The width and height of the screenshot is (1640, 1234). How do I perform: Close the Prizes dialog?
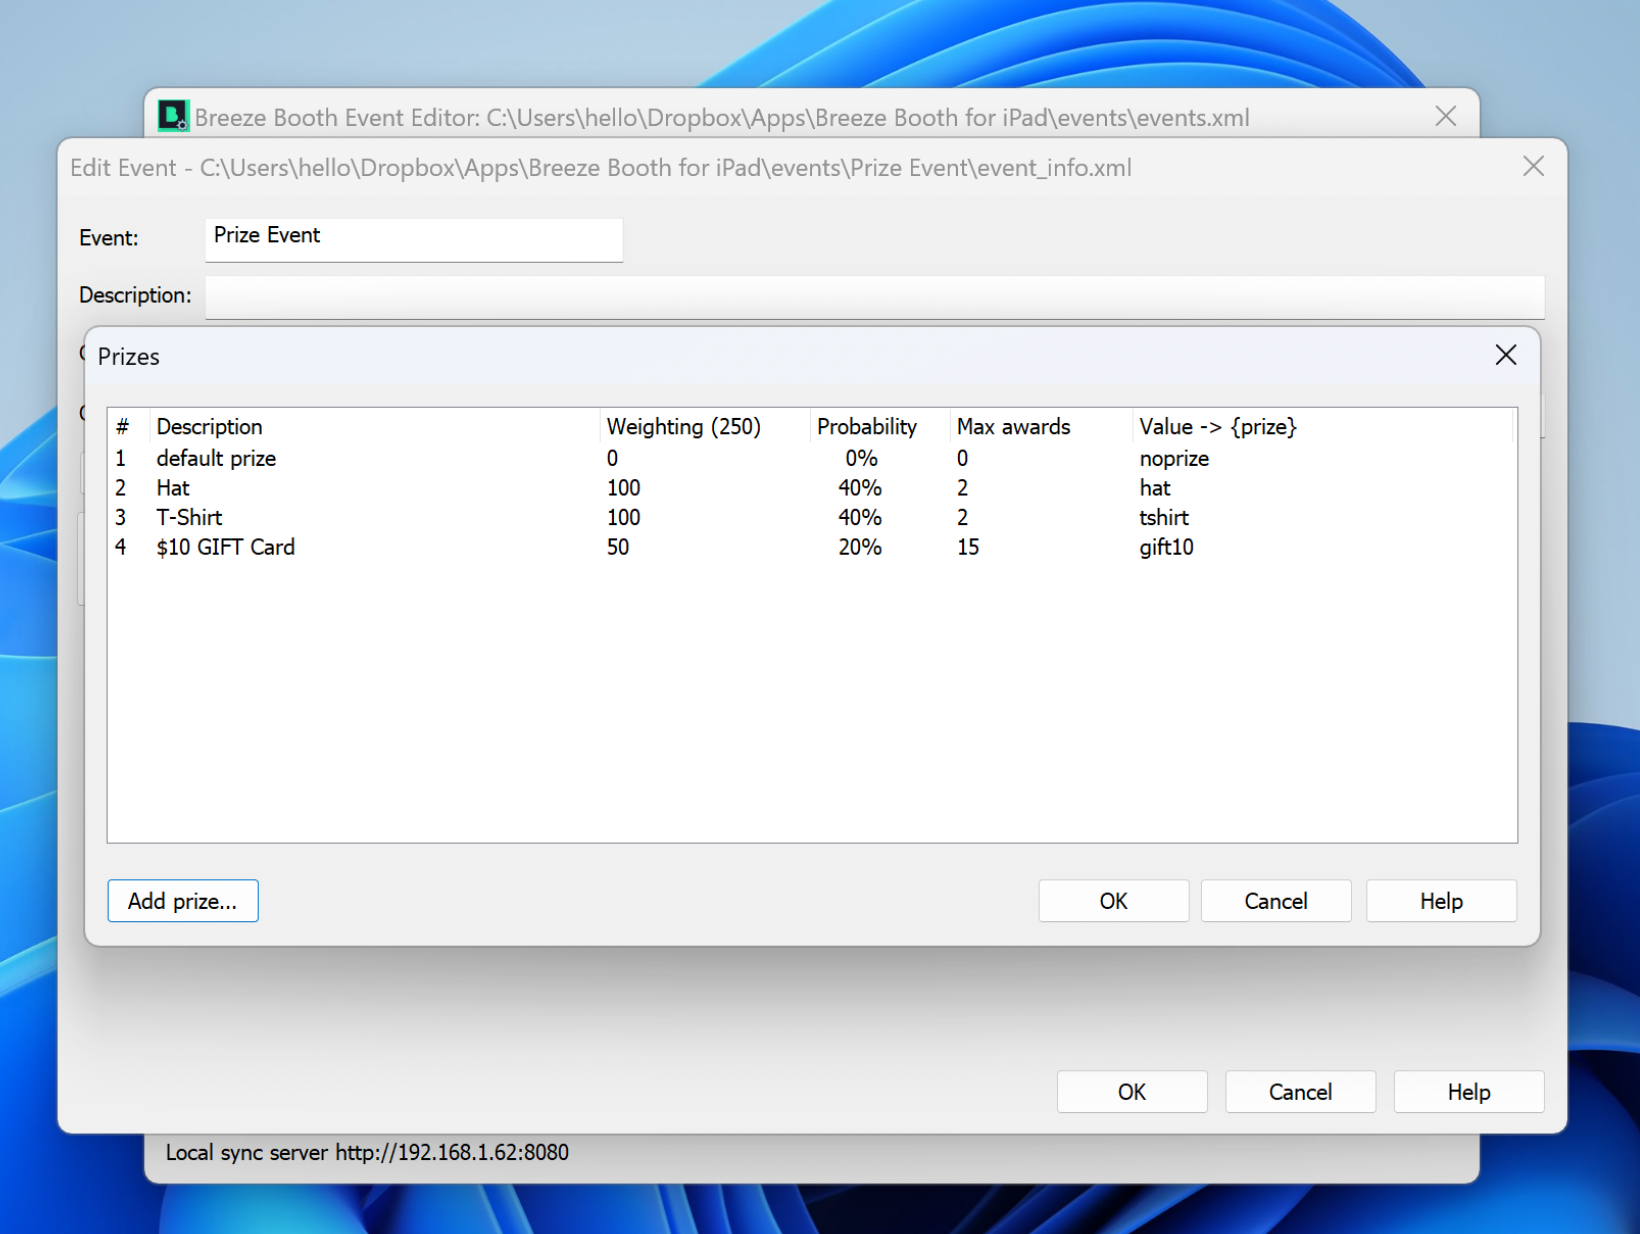pyautogui.click(x=1505, y=355)
